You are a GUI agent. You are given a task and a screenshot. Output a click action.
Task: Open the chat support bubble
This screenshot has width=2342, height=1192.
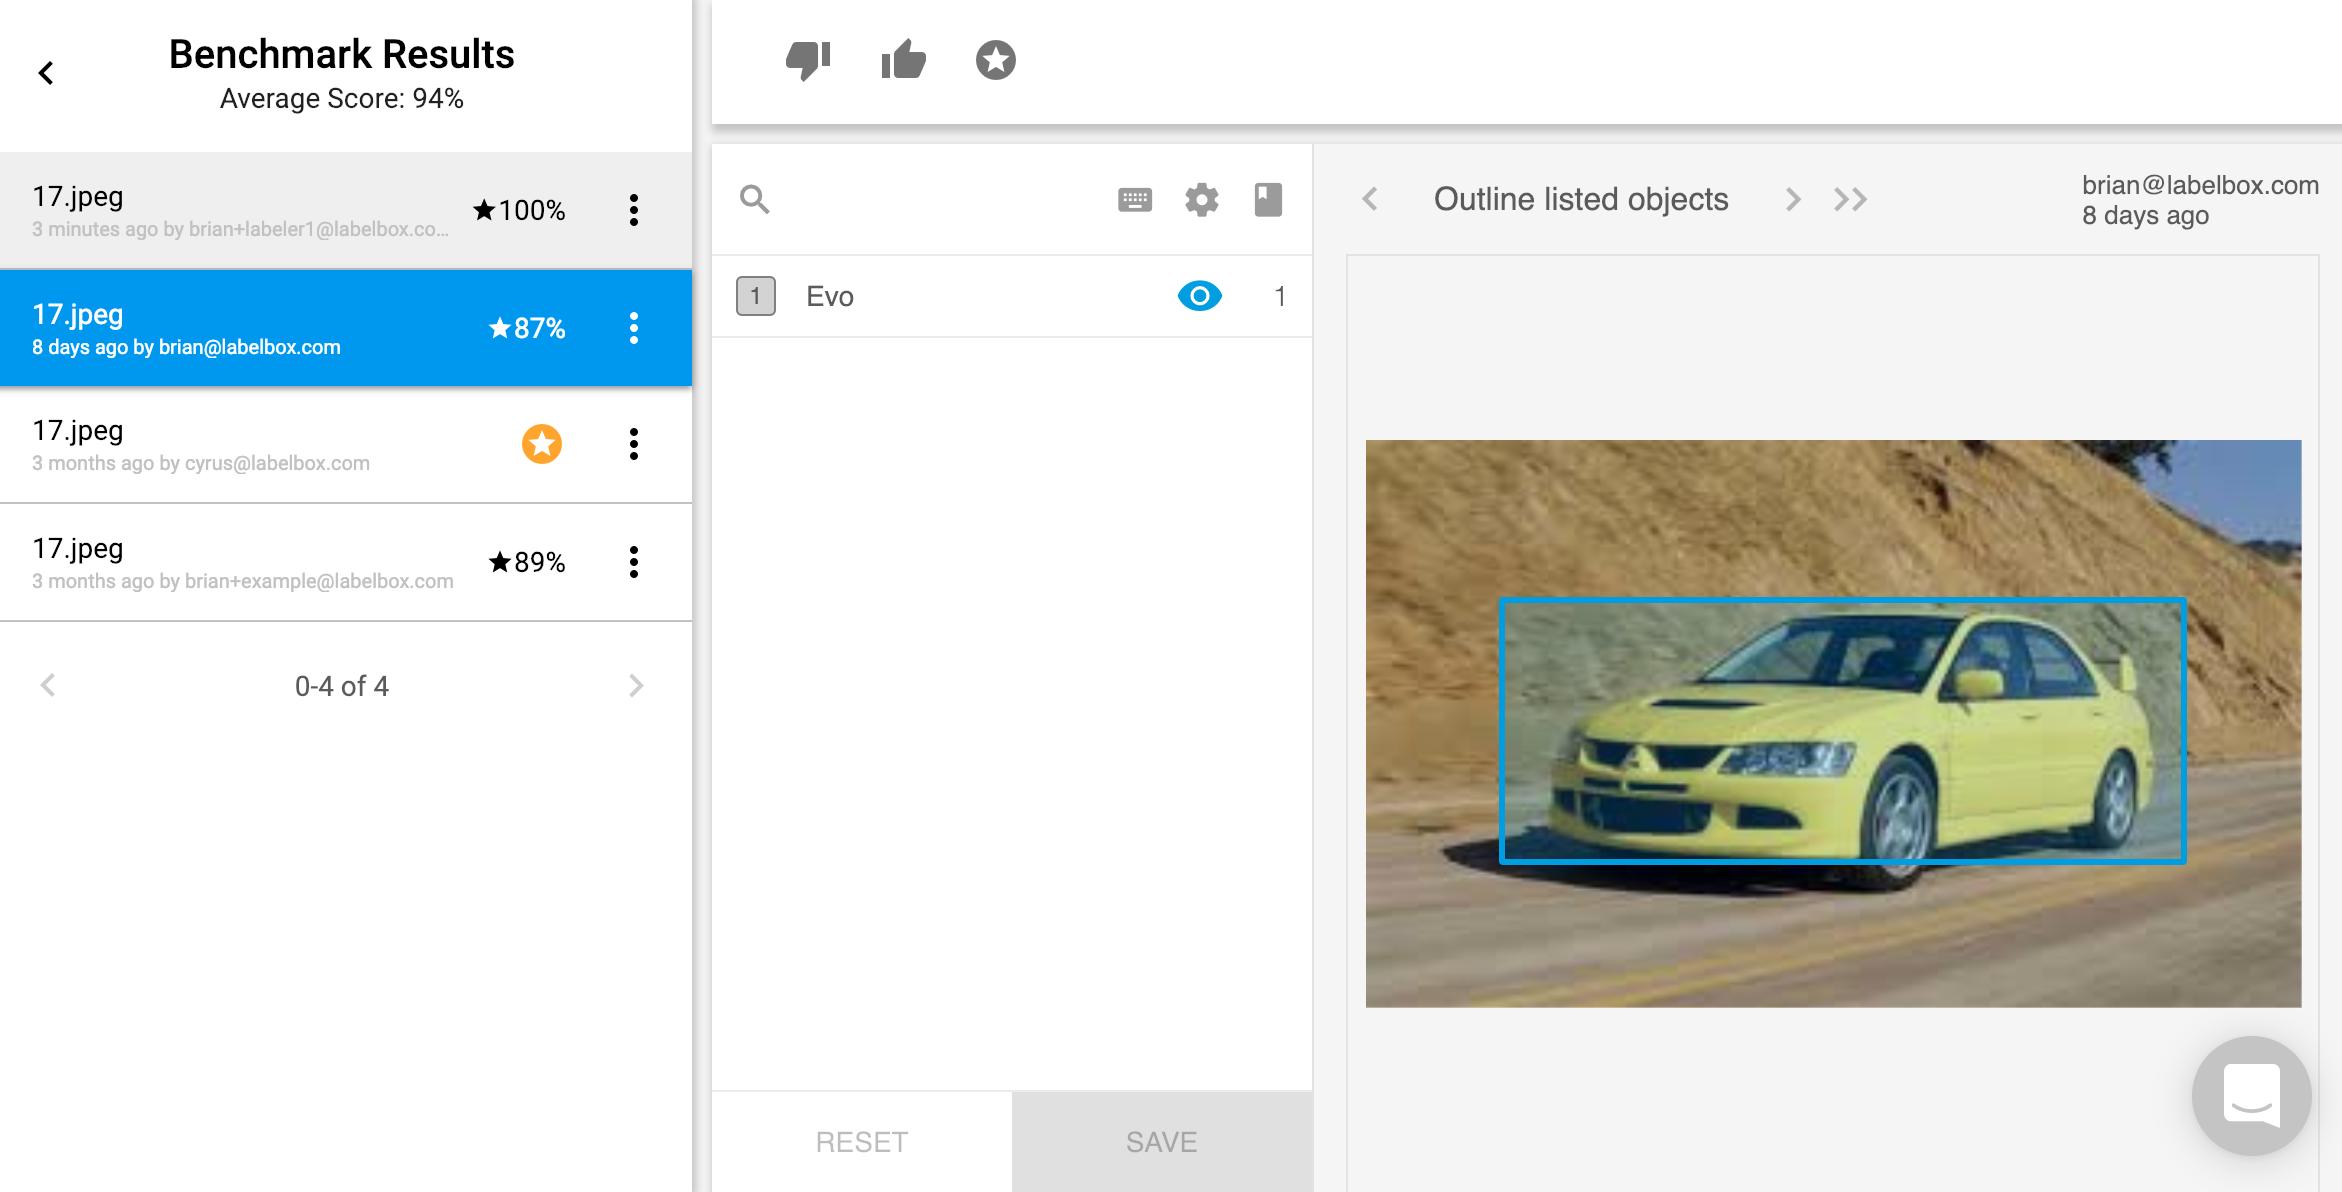(x=2251, y=1095)
